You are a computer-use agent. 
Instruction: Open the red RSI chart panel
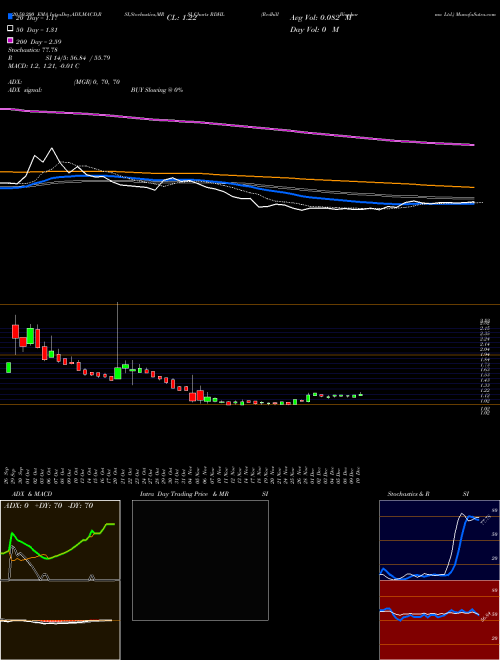pos(439,620)
